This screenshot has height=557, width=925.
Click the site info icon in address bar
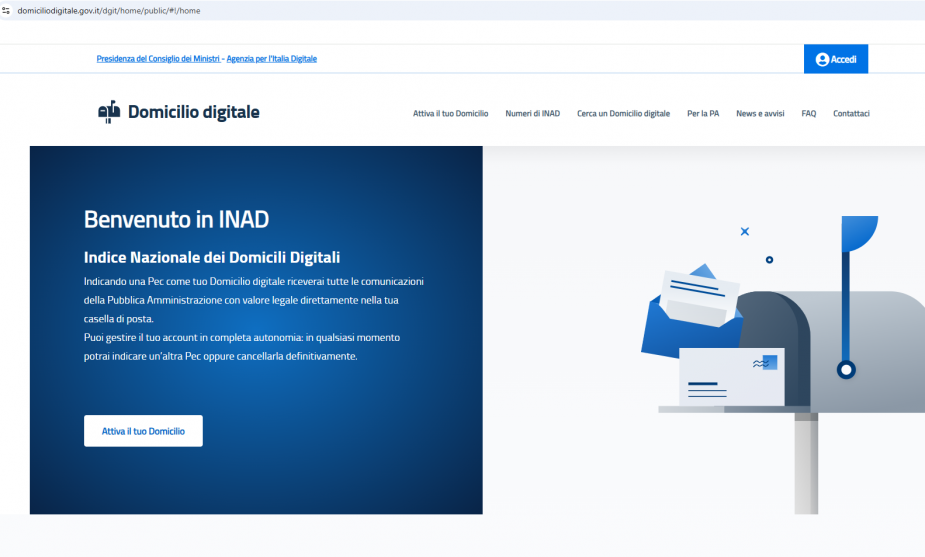(6, 11)
